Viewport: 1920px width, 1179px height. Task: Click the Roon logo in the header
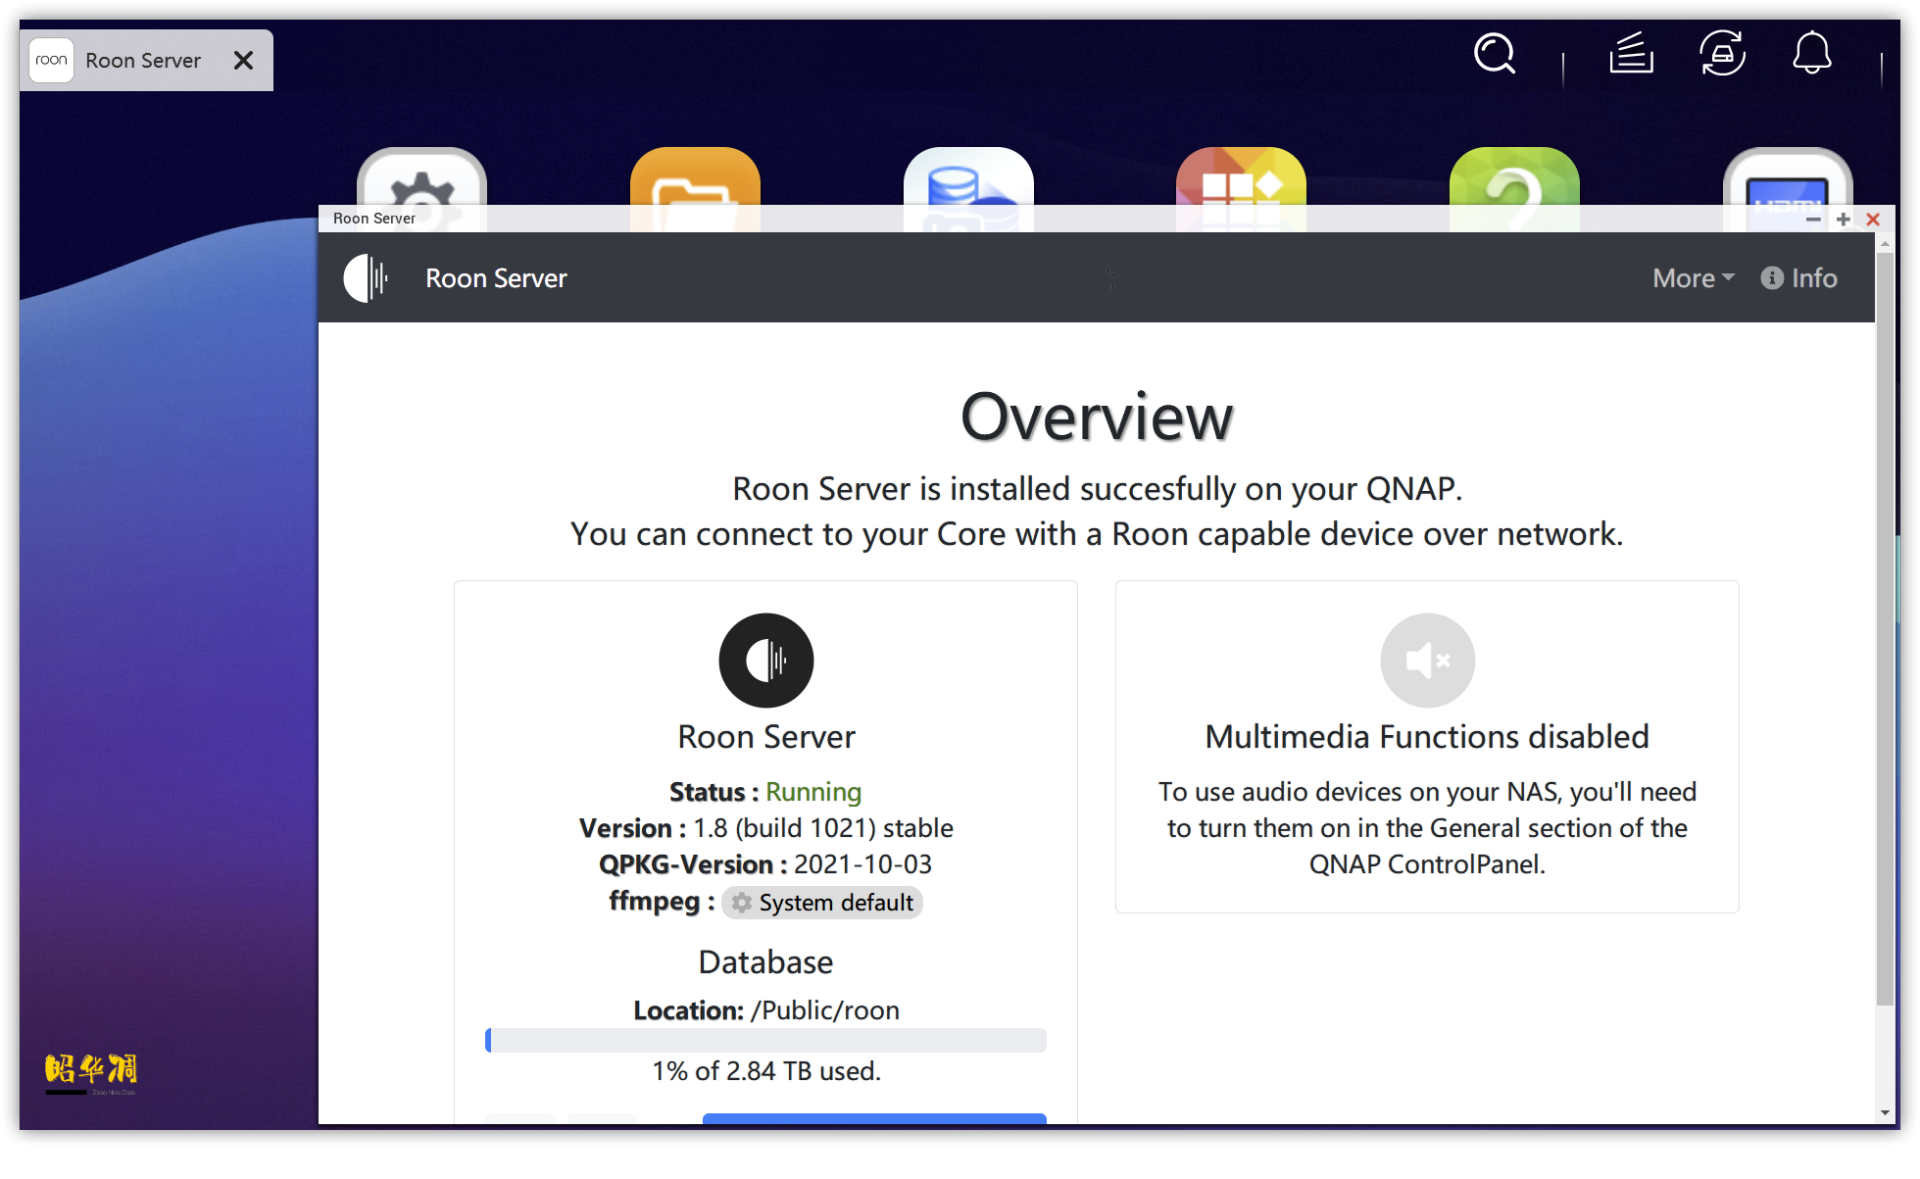tap(366, 278)
